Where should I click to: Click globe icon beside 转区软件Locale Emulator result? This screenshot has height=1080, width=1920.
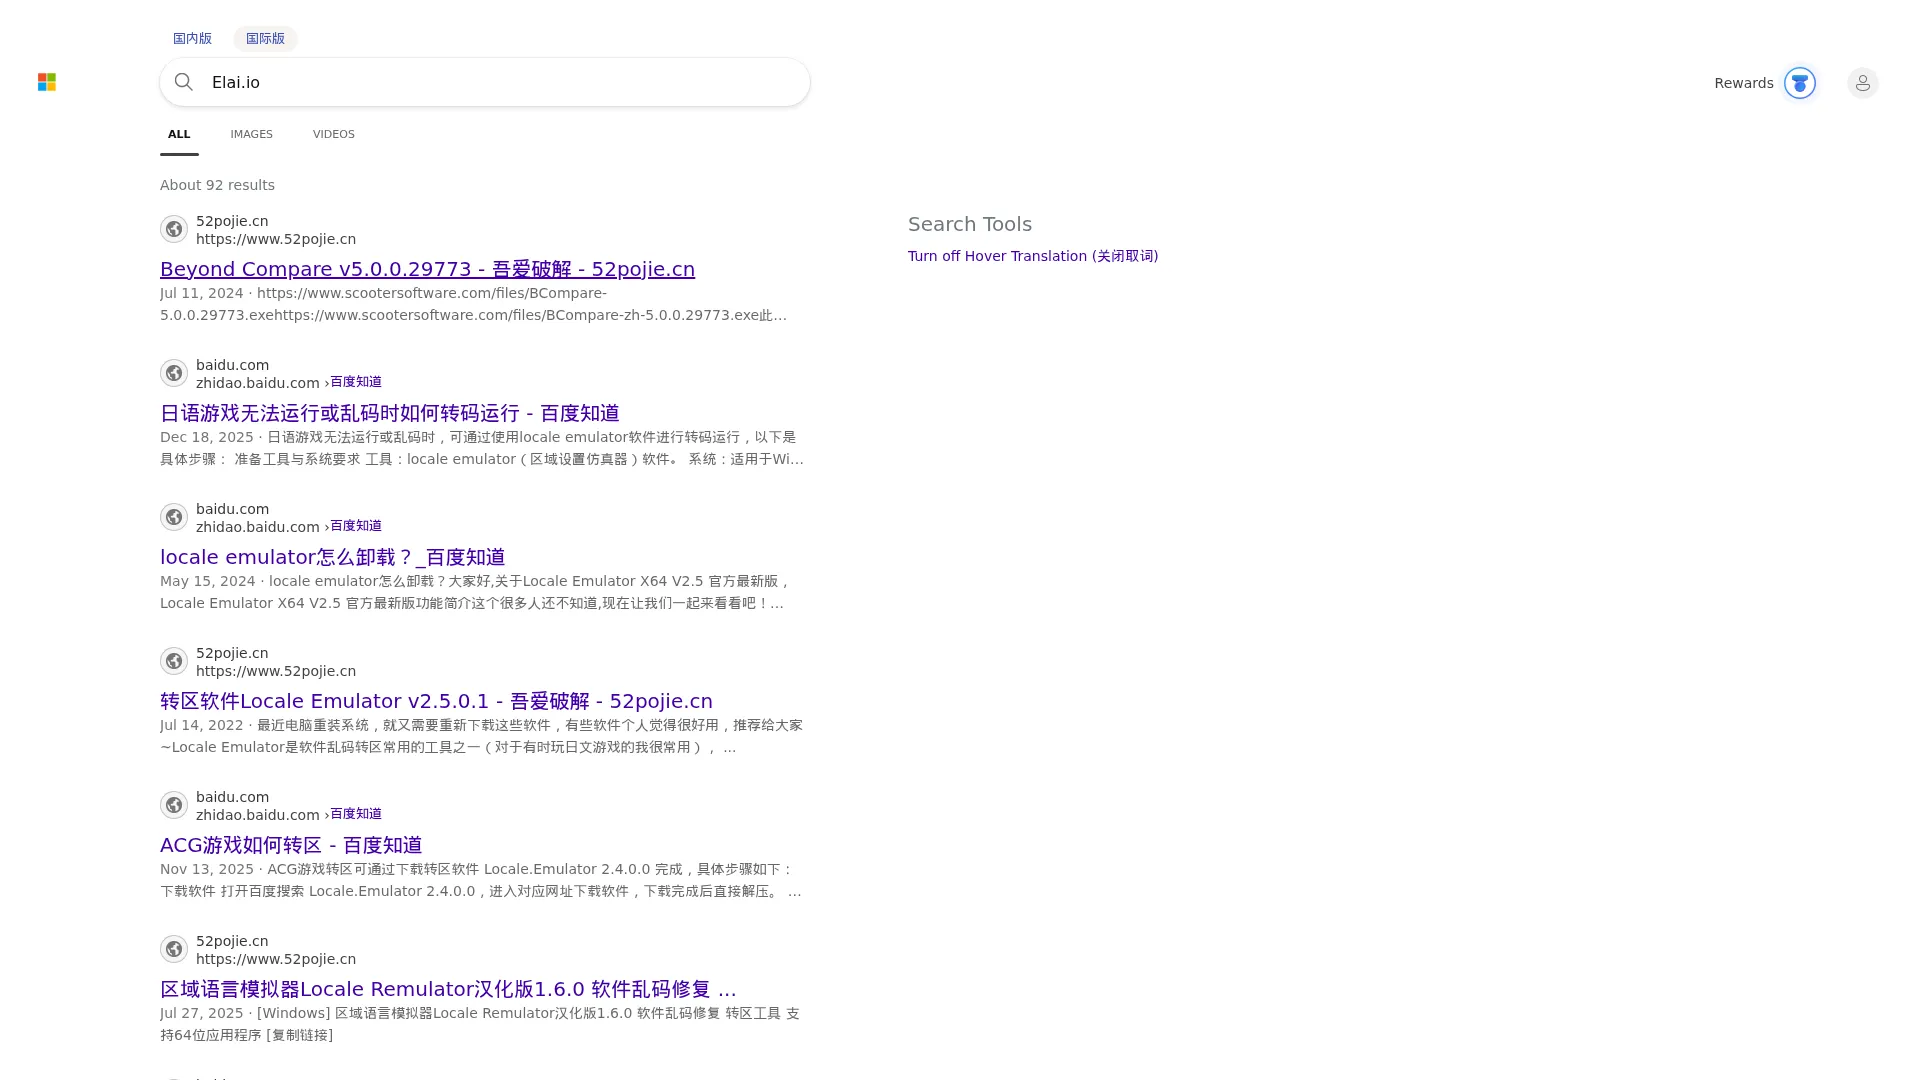point(174,661)
